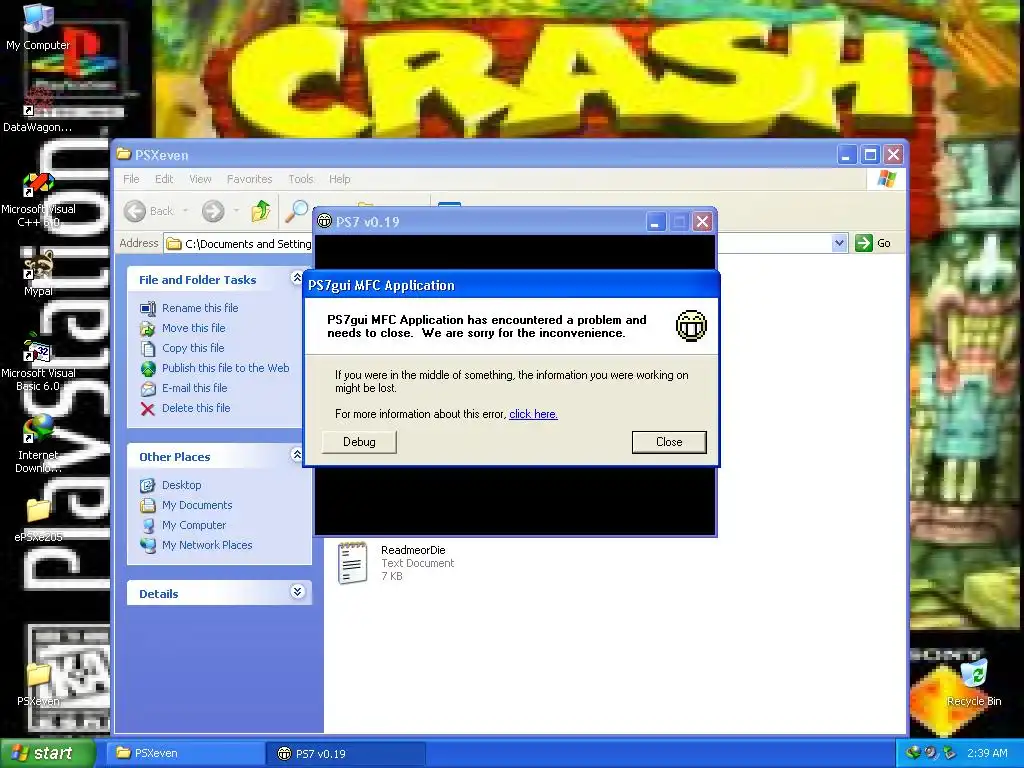Open Forward history dropdown arrow
The image size is (1024, 768).
click(236, 211)
